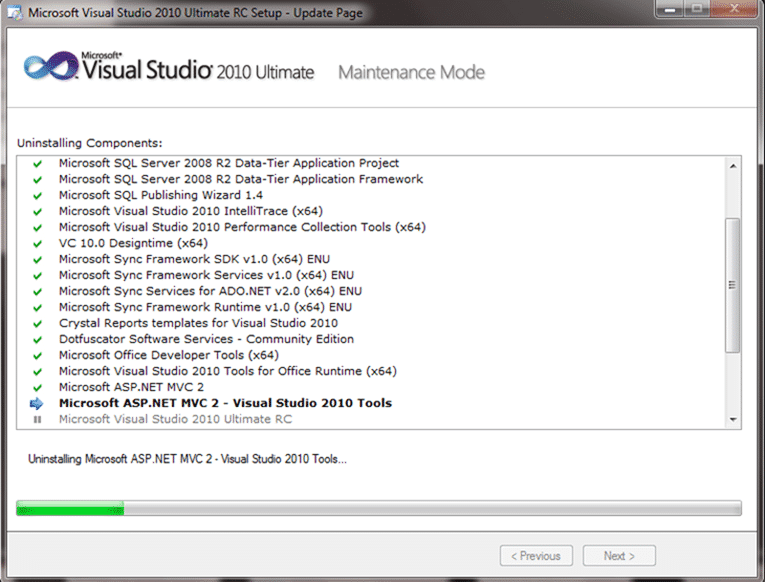
Task: Click checkmark beside Crystal Reports templates
Action: tap(37, 324)
